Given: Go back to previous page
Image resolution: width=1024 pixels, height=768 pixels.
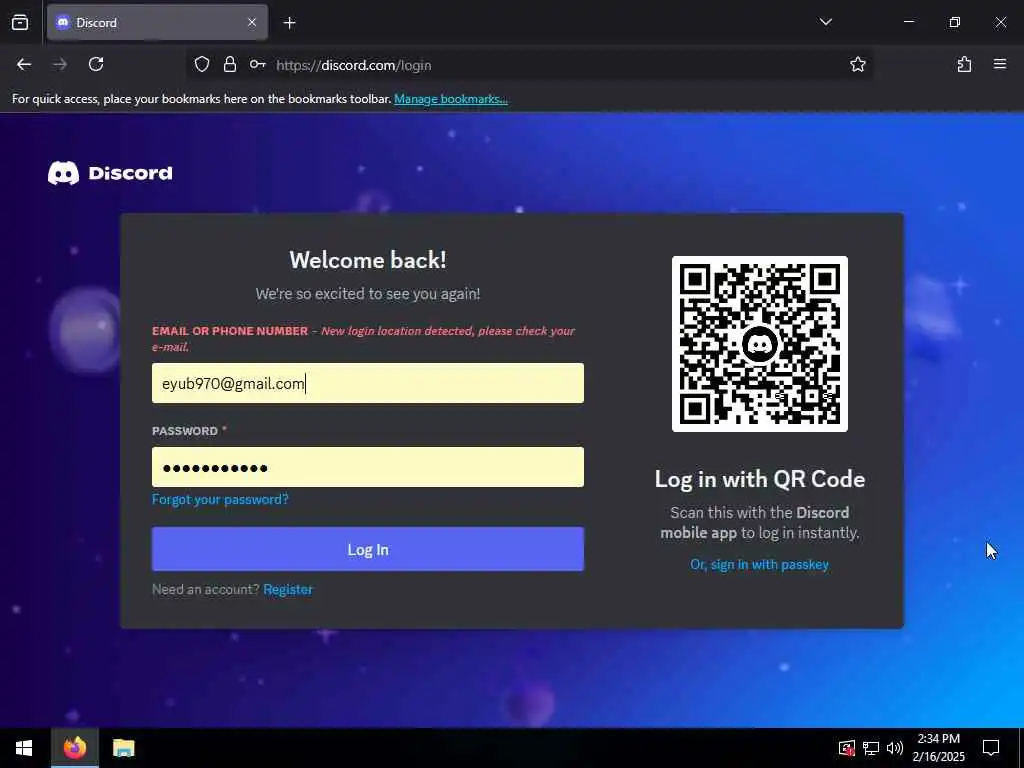Looking at the screenshot, I should click(x=24, y=64).
